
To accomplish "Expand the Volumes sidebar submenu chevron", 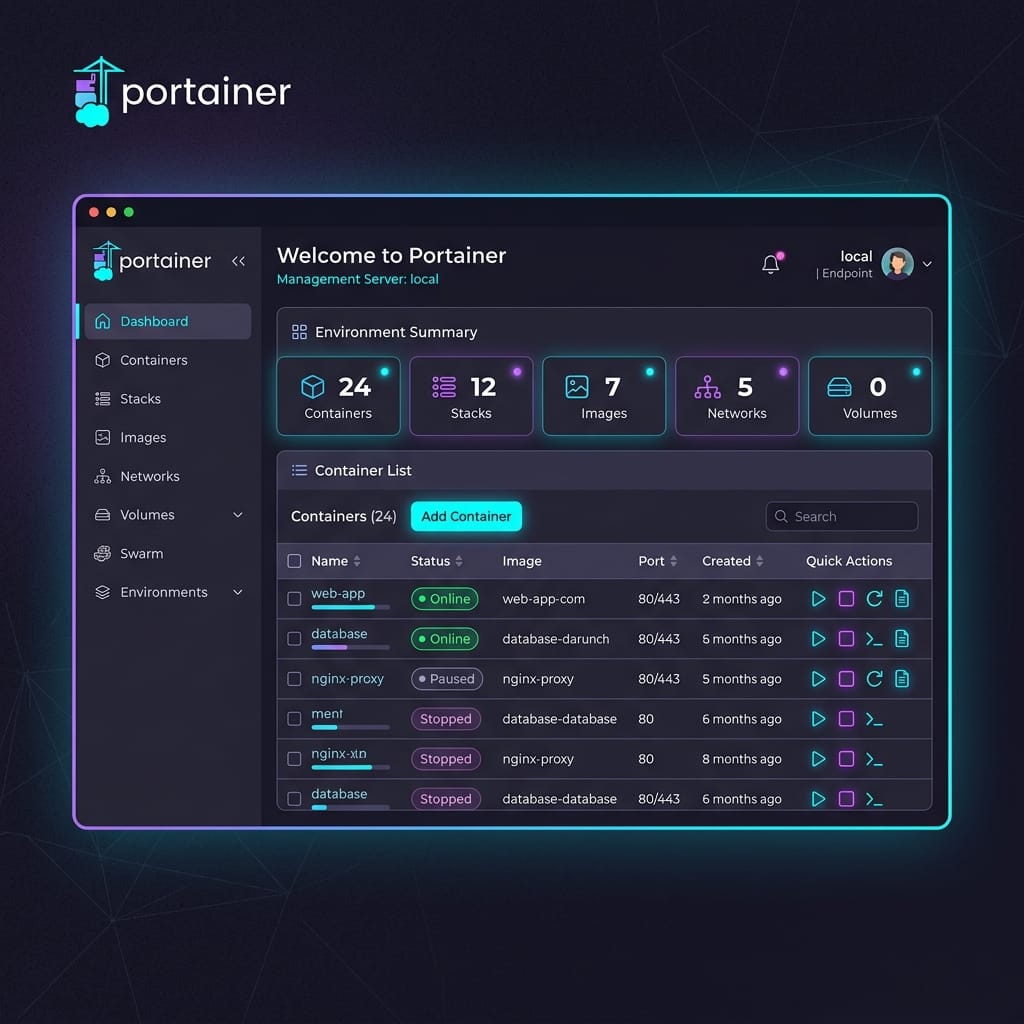I will (x=238, y=515).
